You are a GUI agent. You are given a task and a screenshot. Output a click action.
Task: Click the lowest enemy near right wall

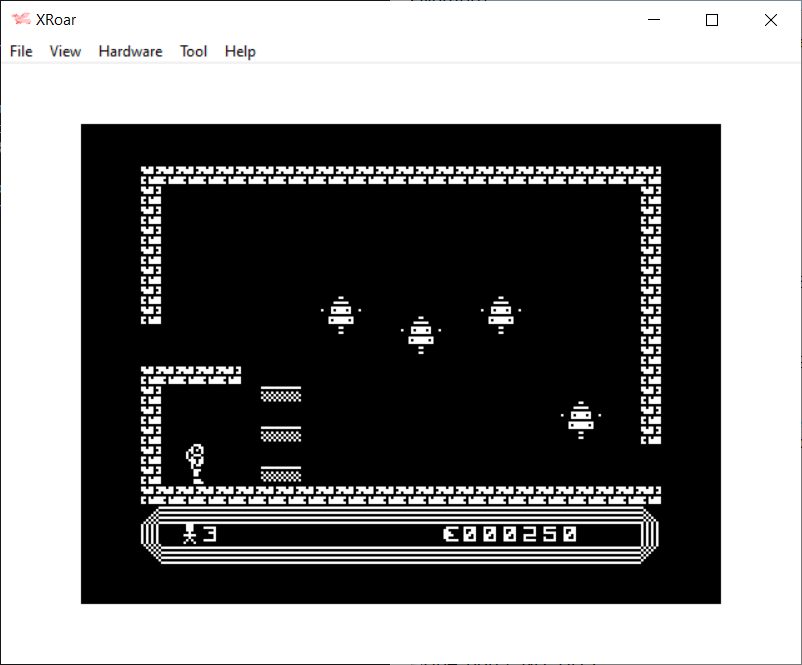click(581, 419)
